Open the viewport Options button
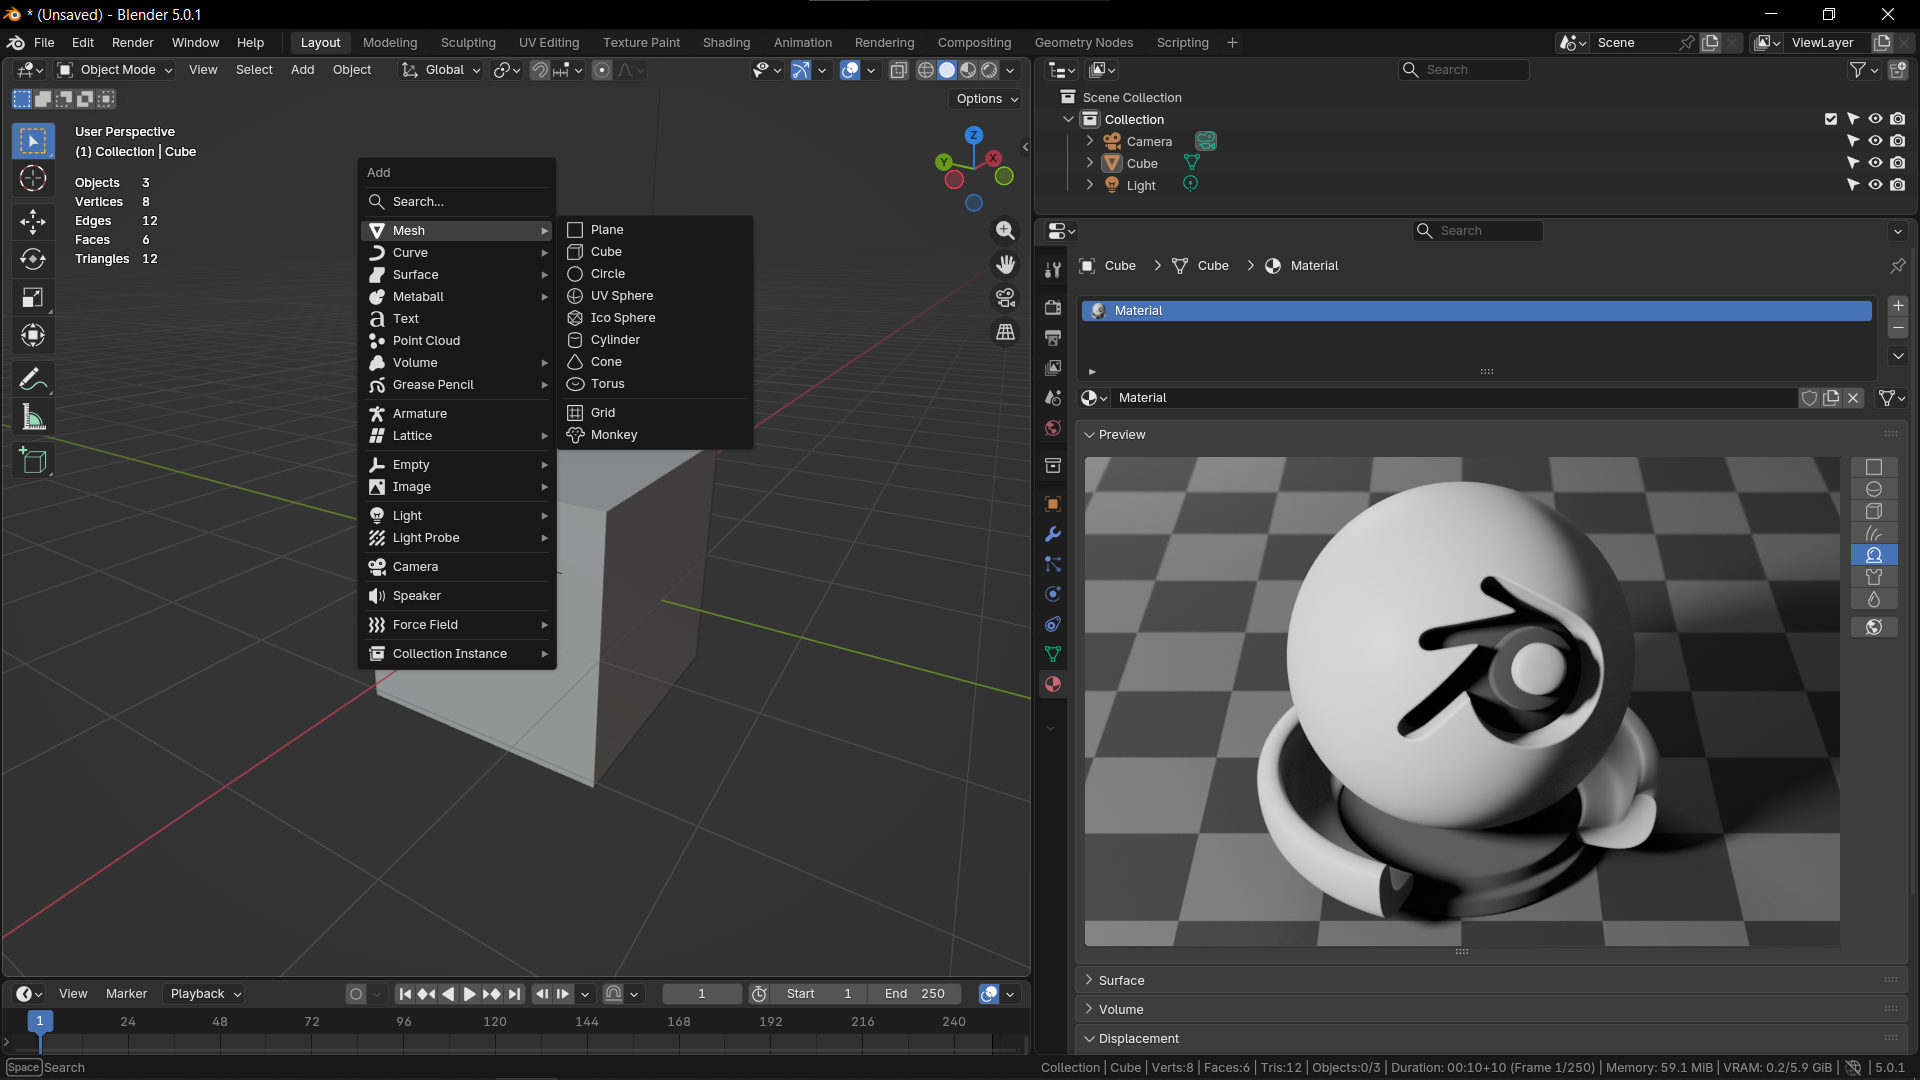The image size is (1920, 1080). pos(986,99)
